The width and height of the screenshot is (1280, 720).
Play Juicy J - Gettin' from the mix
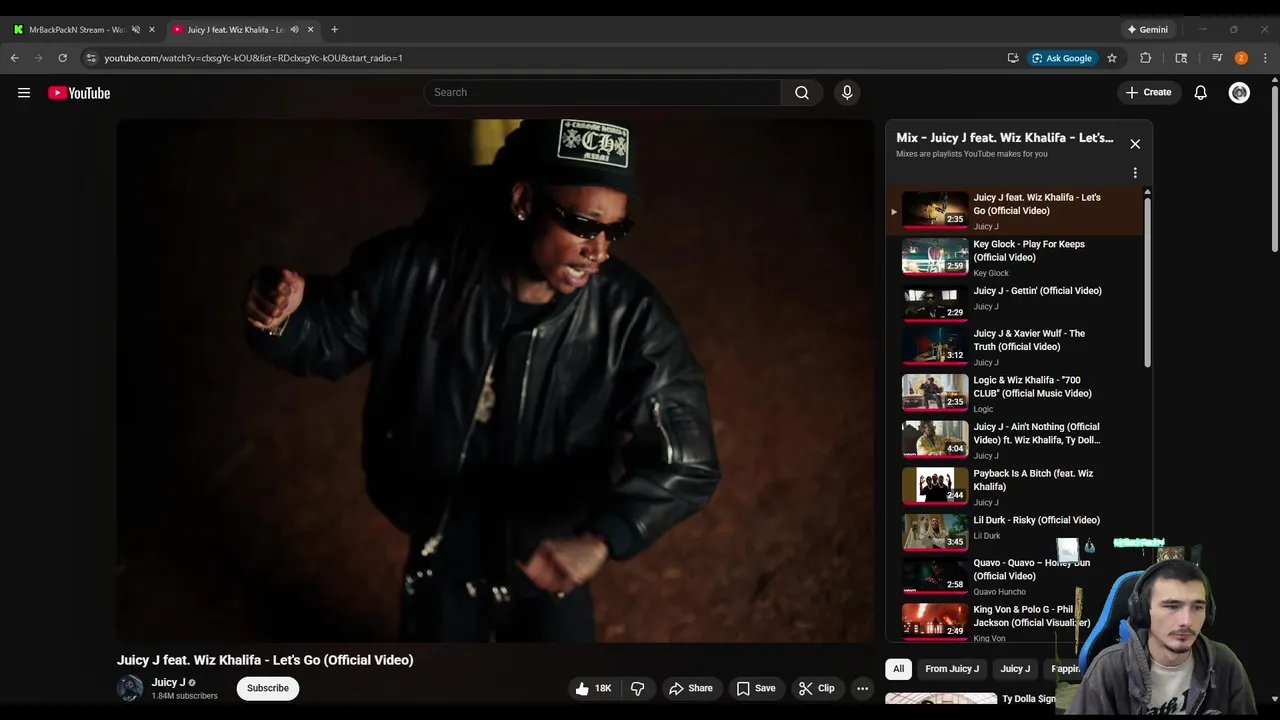click(x=1014, y=301)
